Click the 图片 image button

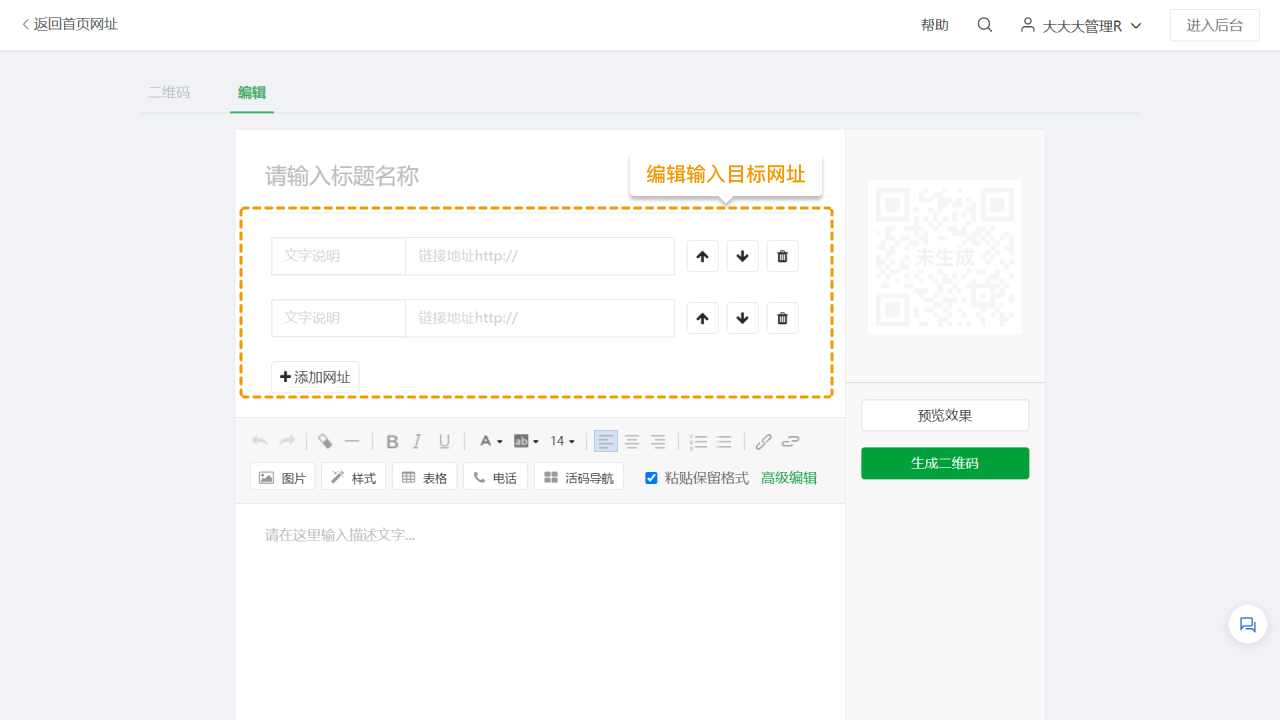[x=283, y=477]
